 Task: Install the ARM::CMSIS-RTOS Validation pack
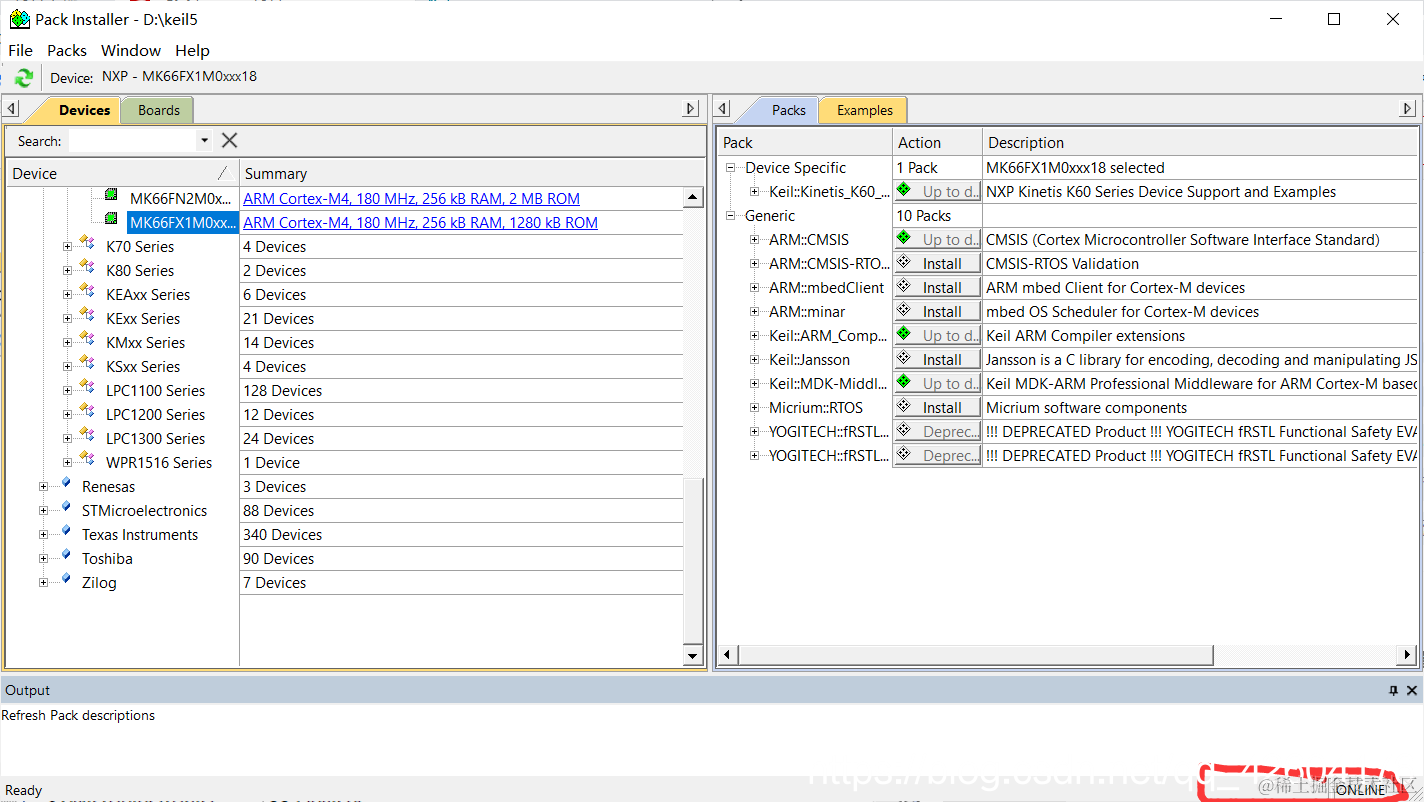pyautogui.click(x=937, y=264)
